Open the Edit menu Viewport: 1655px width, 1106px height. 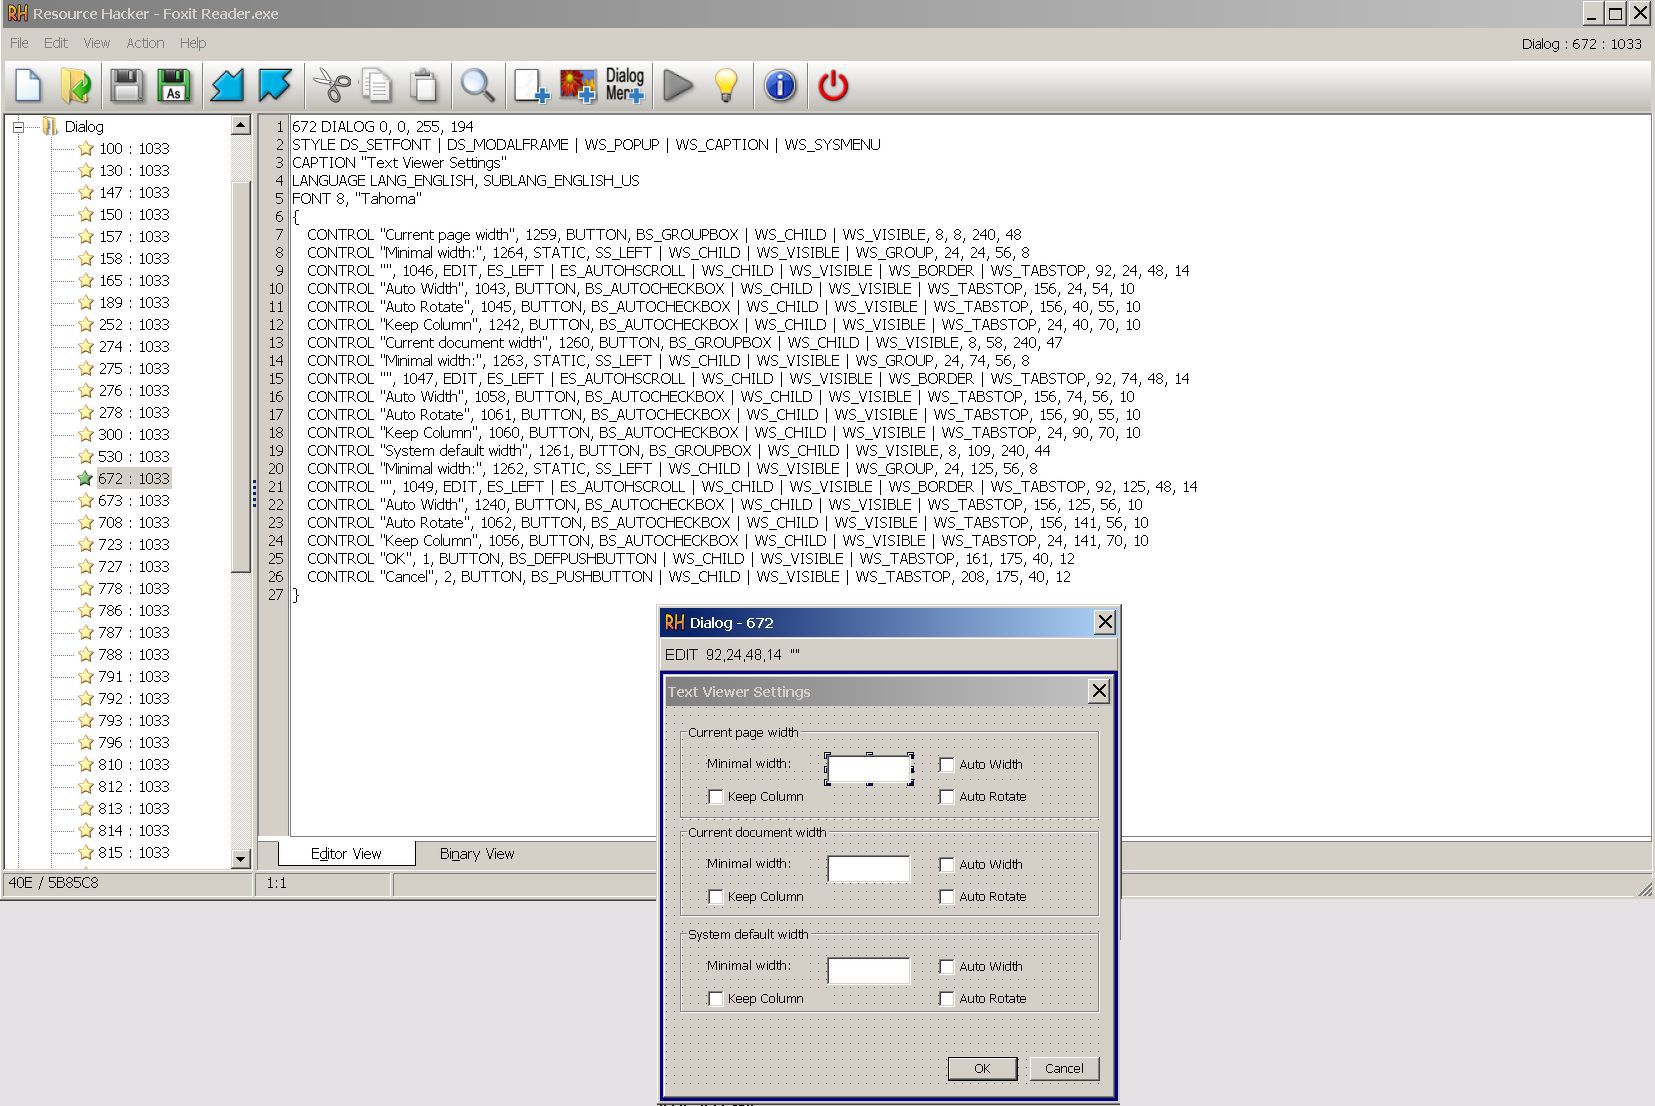(56, 43)
